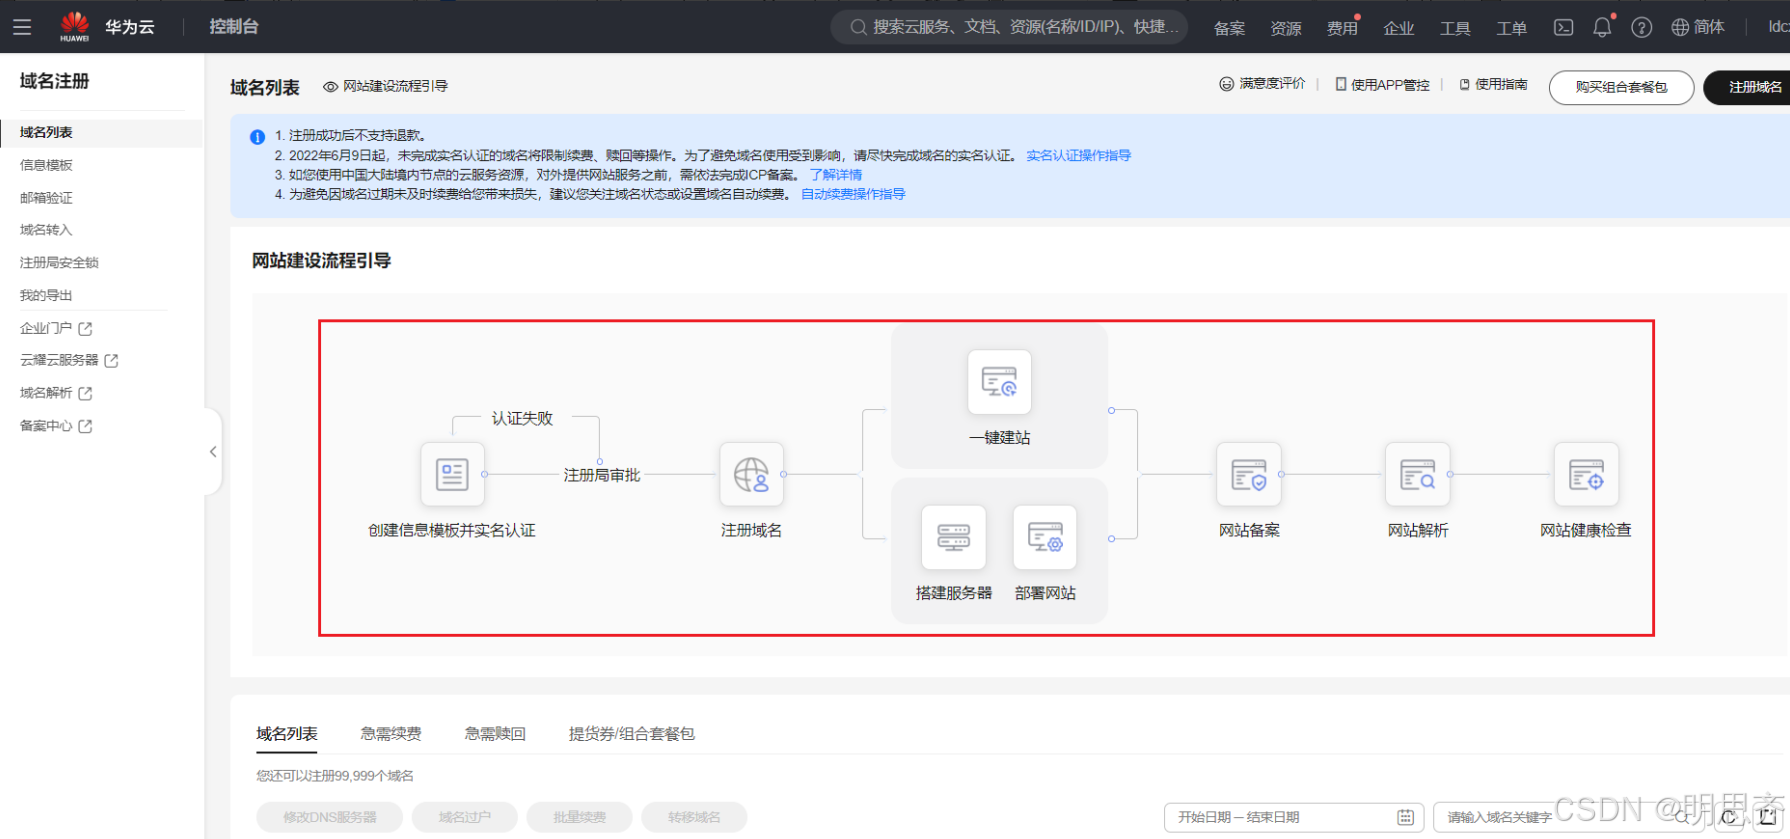Click the 注册域名 globe step icon
This screenshot has width=1790, height=839.
(x=751, y=474)
